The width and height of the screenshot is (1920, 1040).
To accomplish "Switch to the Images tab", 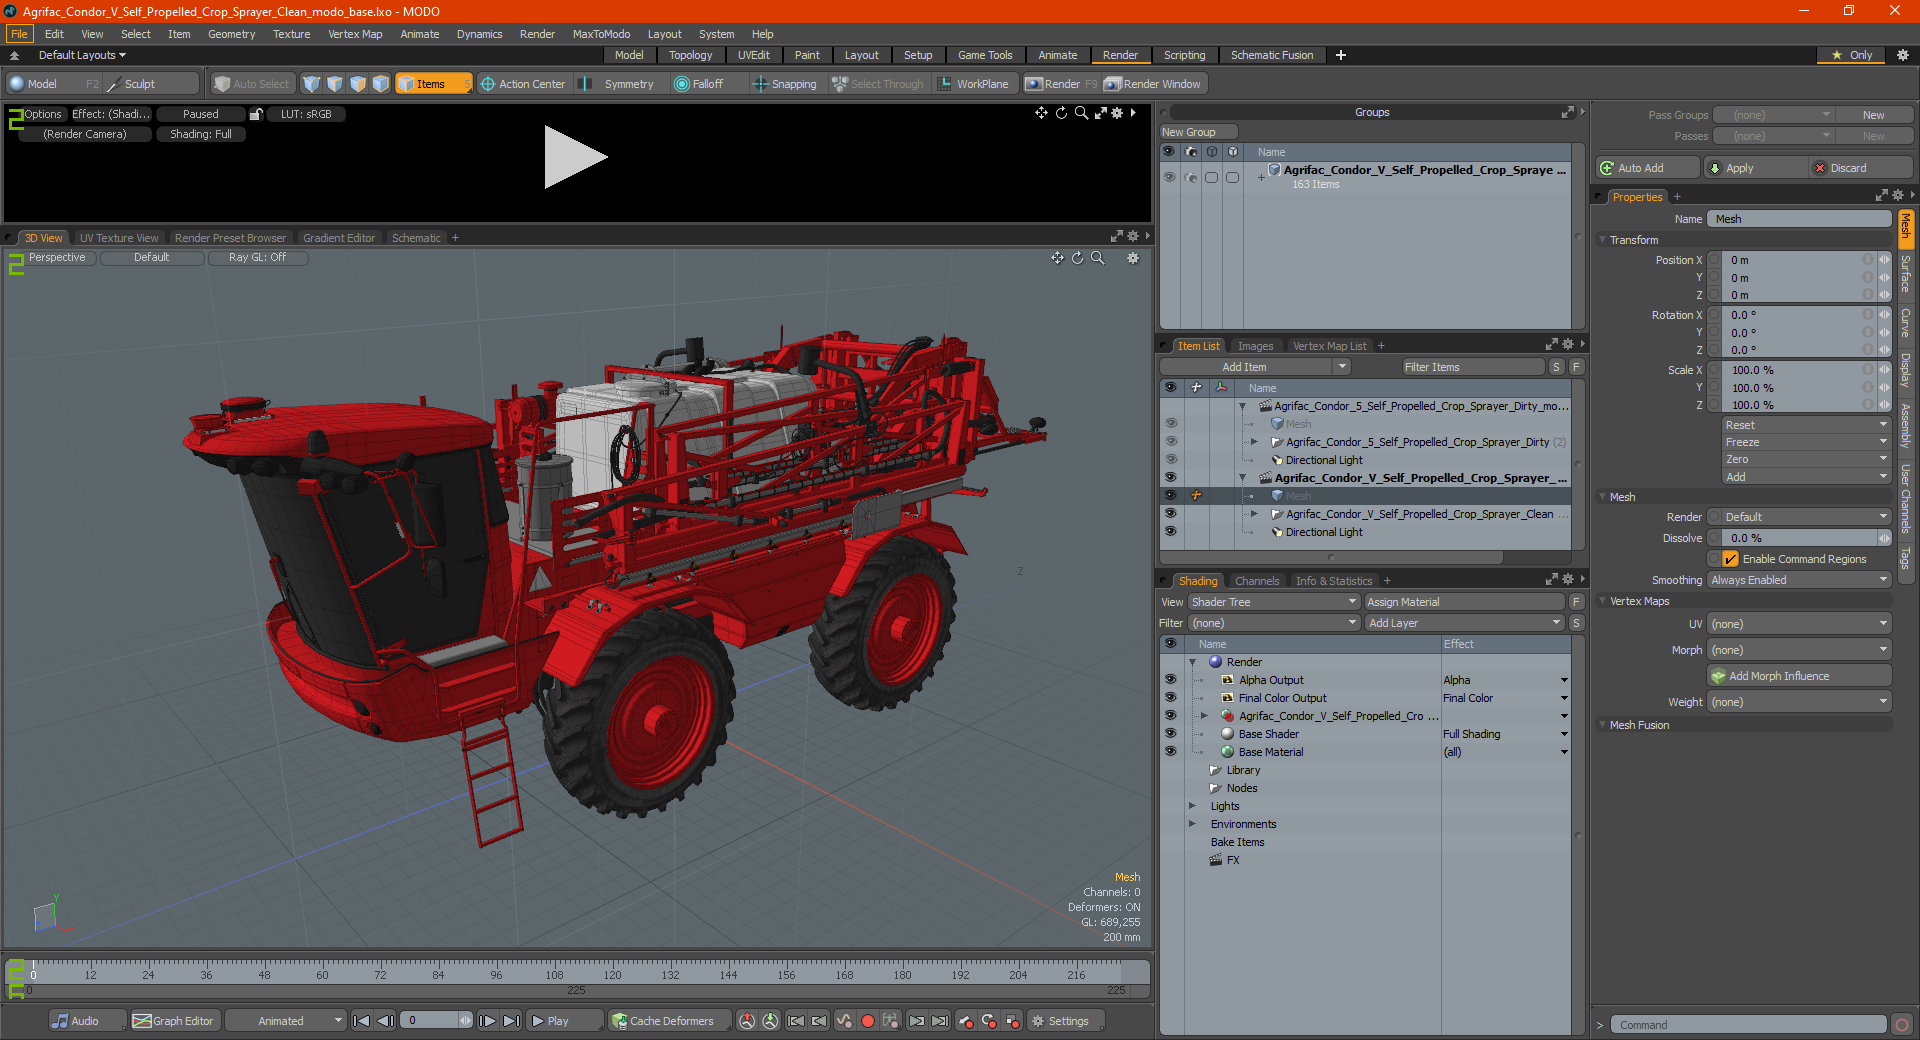I will [x=1255, y=346].
